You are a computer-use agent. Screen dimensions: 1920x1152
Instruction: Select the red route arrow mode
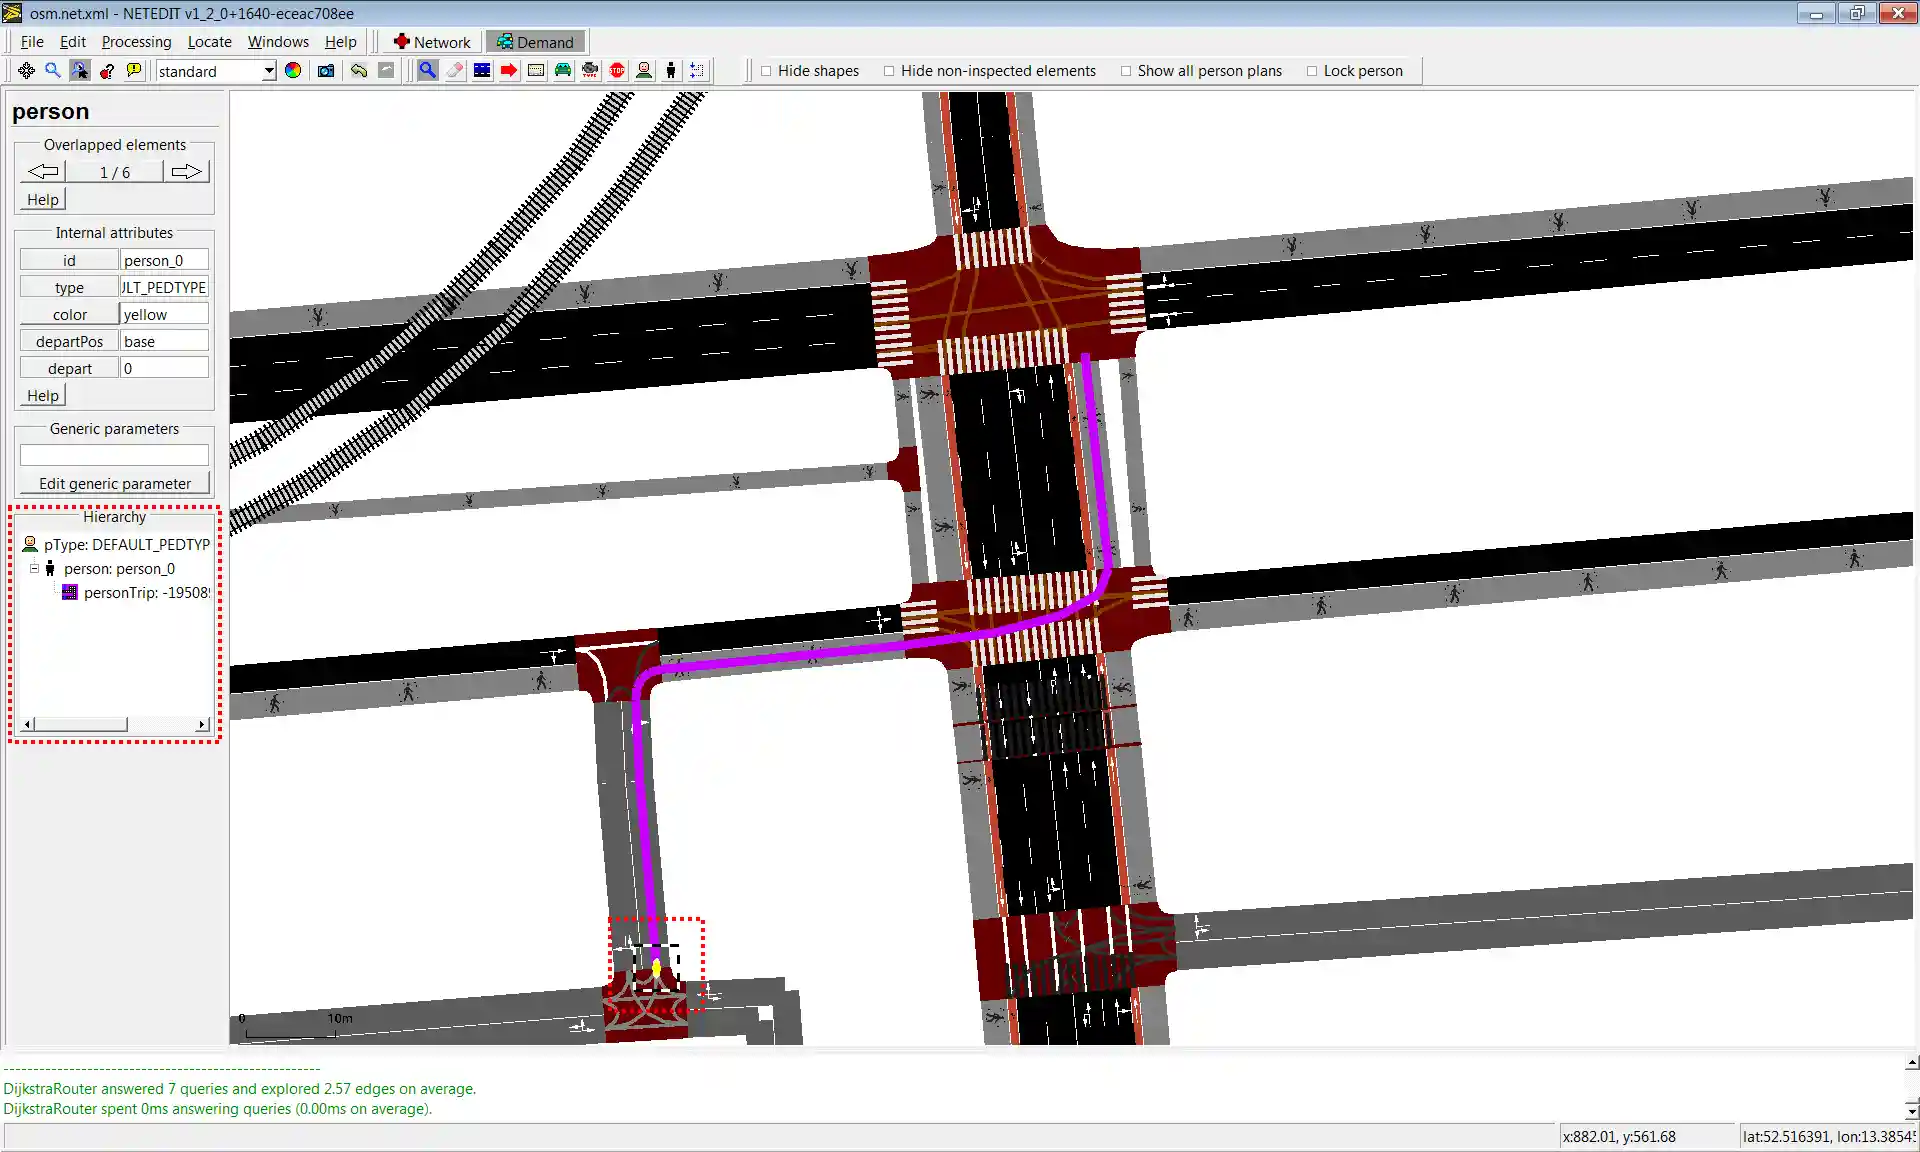[x=509, y=71]
